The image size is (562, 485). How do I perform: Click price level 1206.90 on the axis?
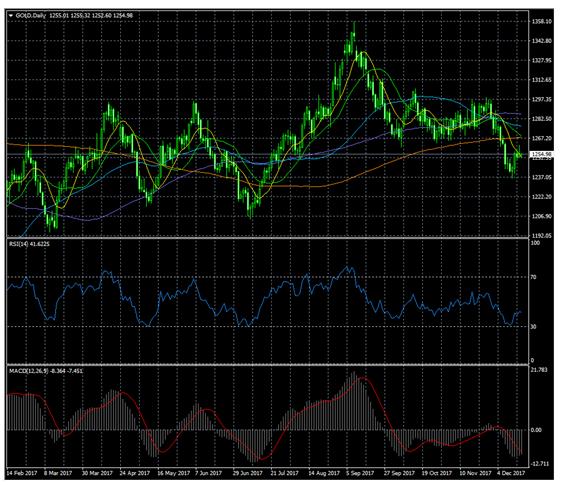542,216
